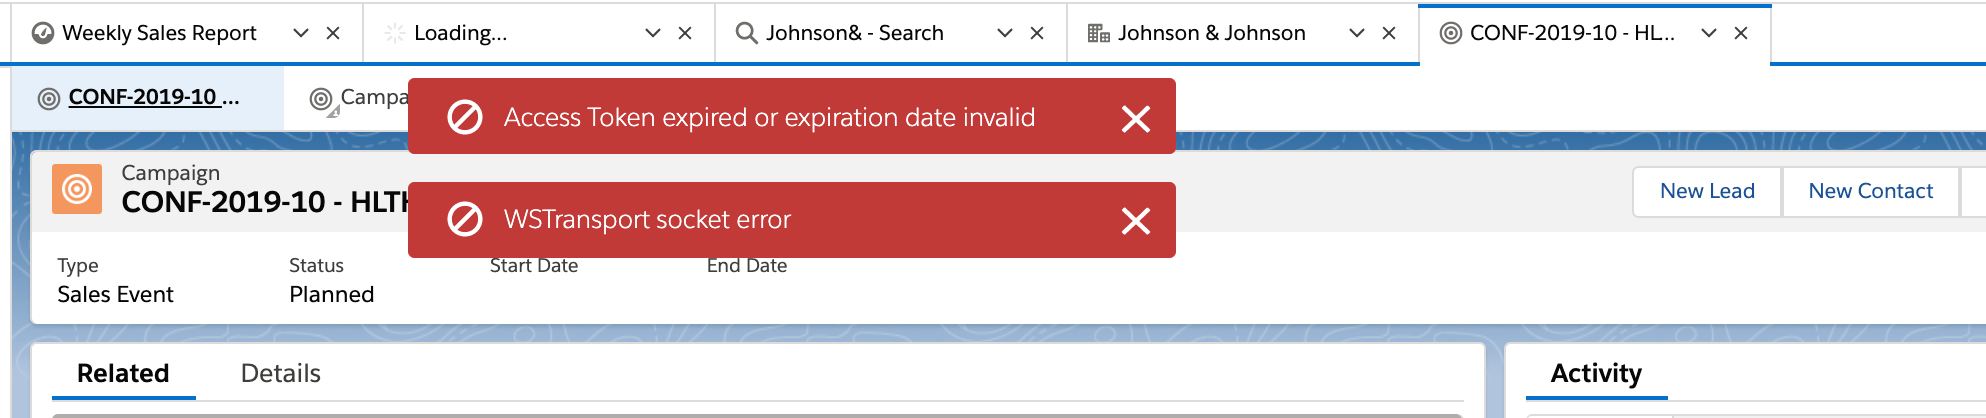Screen dimensions: 1986x418
Task: Dismiss the WSTransport socket error toast
Action: [x=1136, y=221]
